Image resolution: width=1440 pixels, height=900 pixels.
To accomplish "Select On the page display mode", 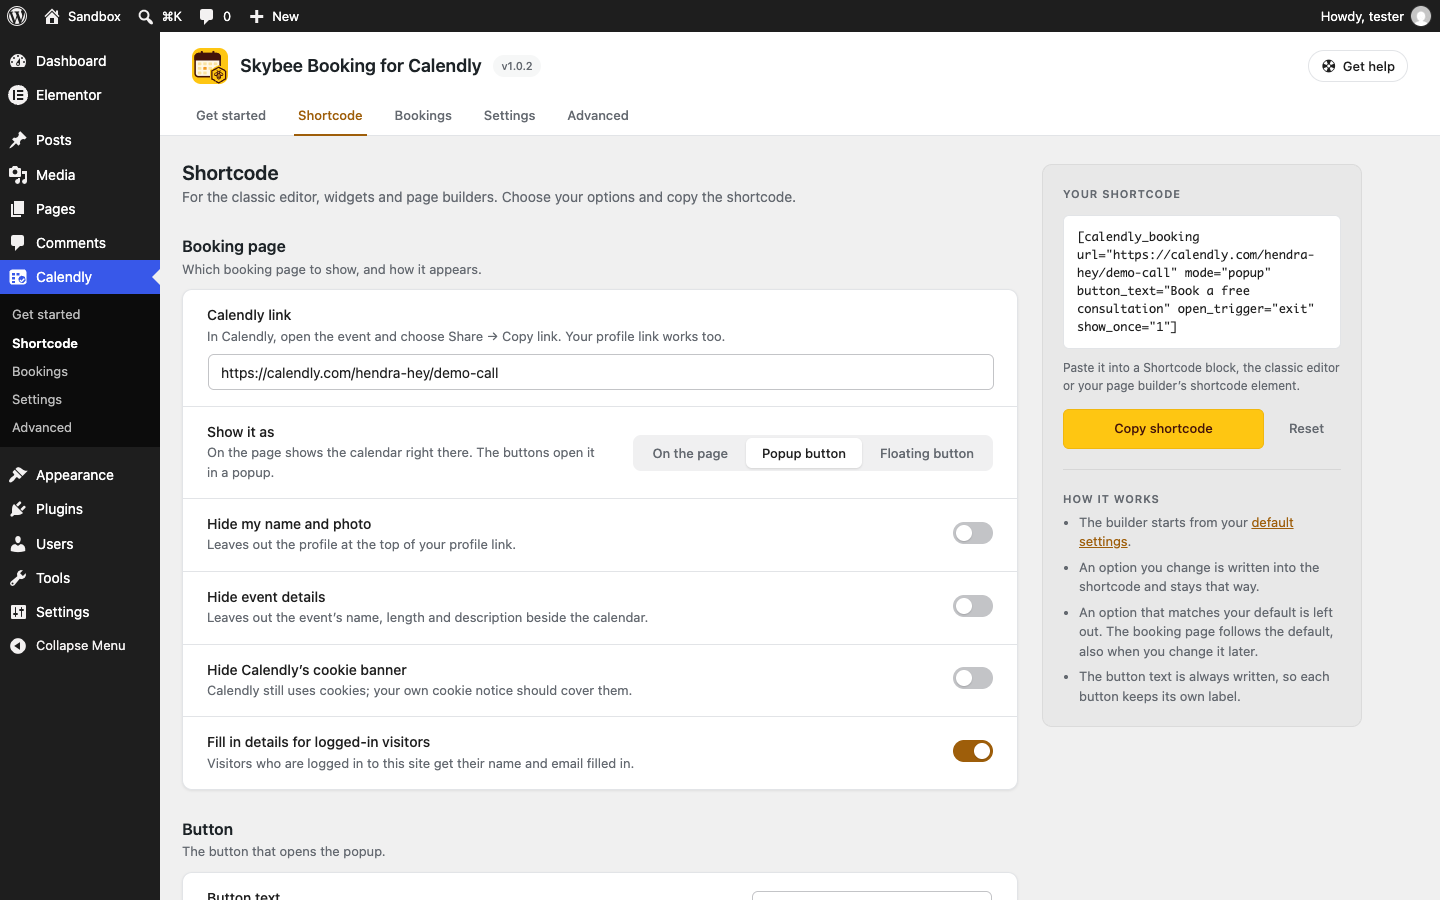I will (x=690, y=453).
